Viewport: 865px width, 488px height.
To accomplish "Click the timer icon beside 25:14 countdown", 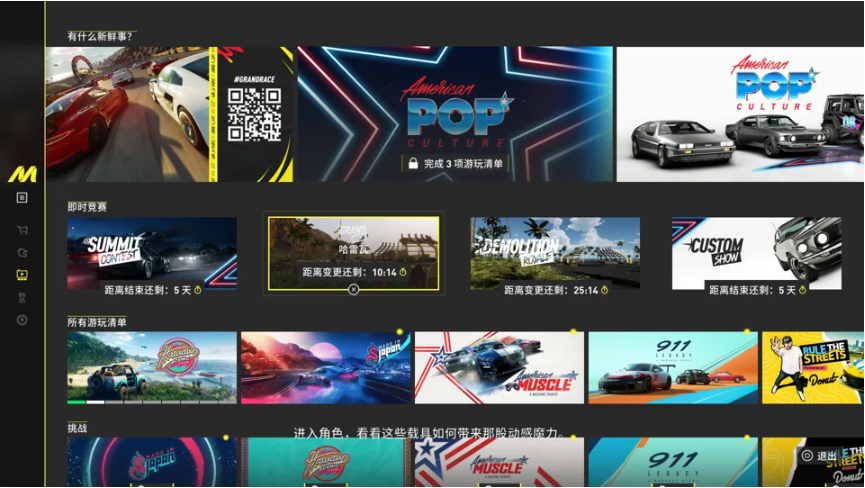I will [605, 290].
